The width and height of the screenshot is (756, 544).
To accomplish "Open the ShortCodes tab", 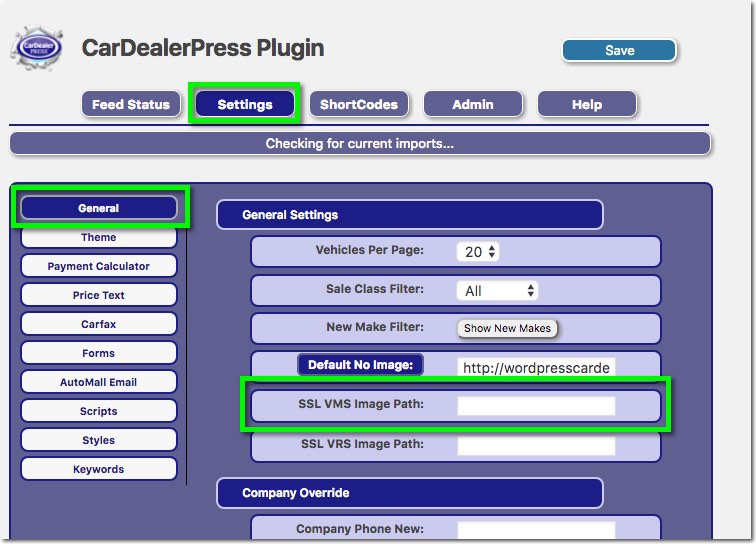I will [x=359, y=104].
